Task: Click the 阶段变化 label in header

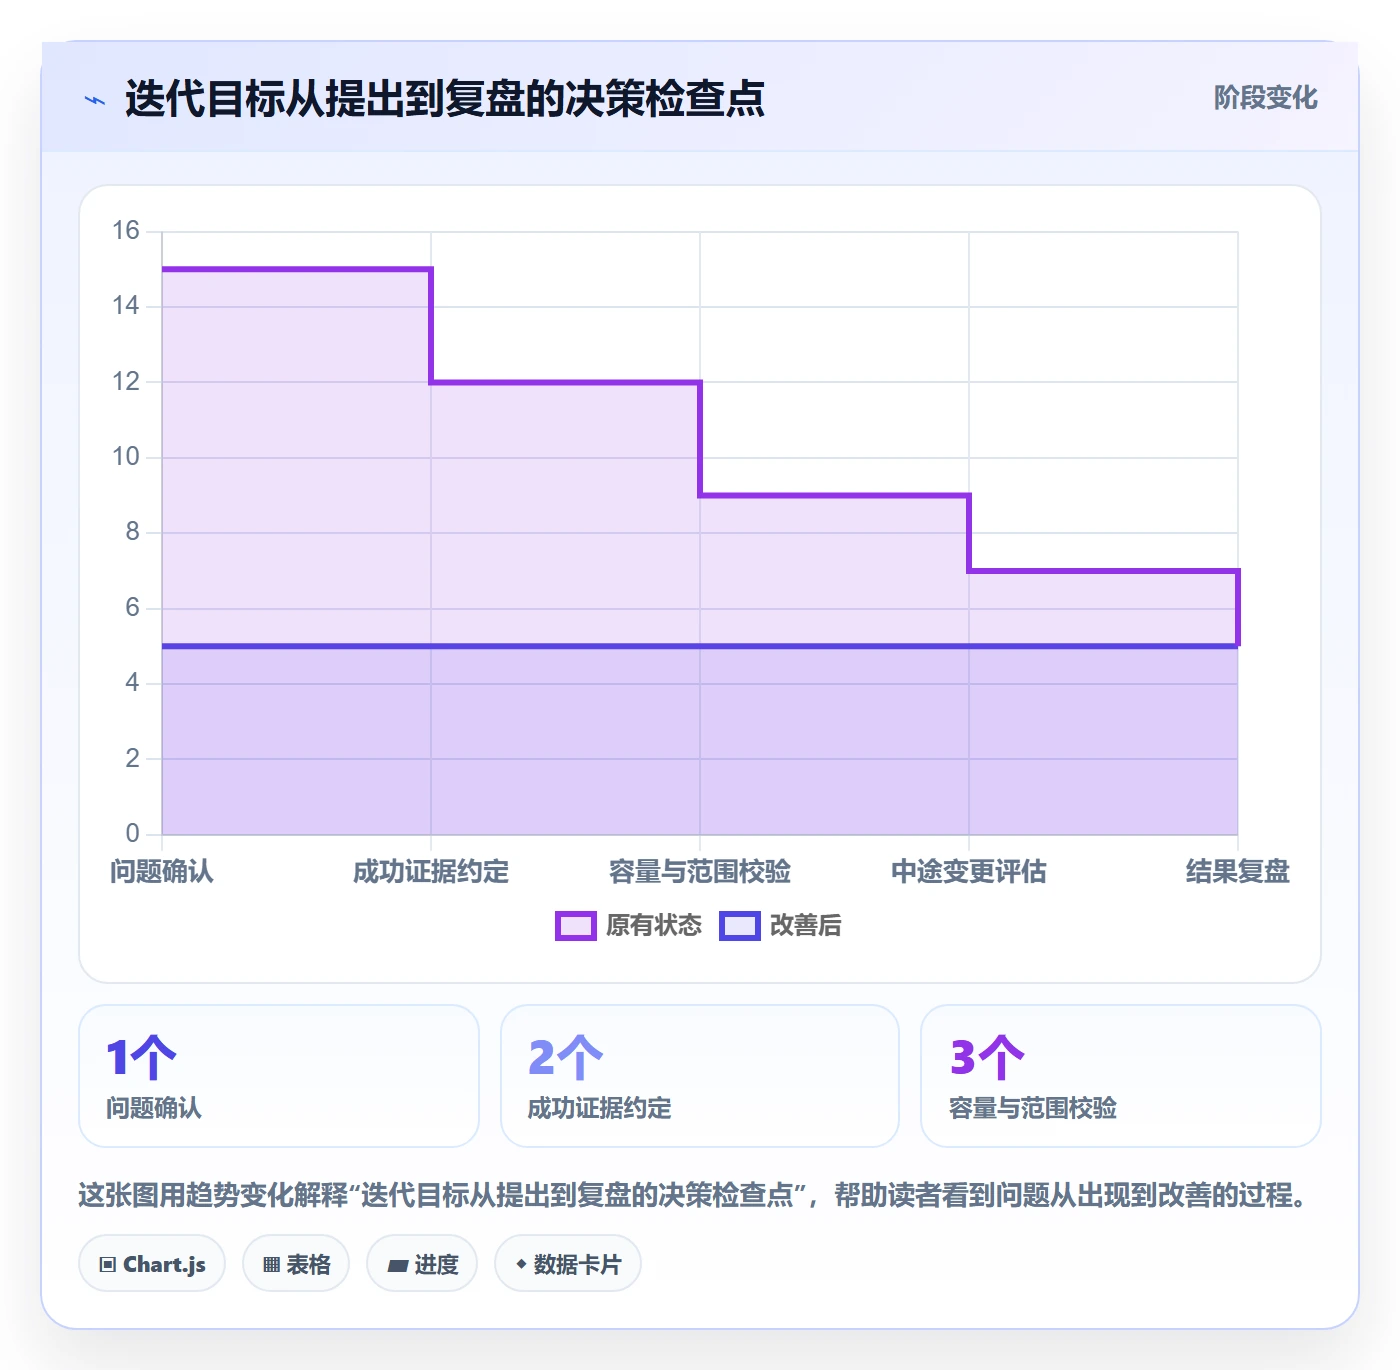Action: coord(1265,98)
